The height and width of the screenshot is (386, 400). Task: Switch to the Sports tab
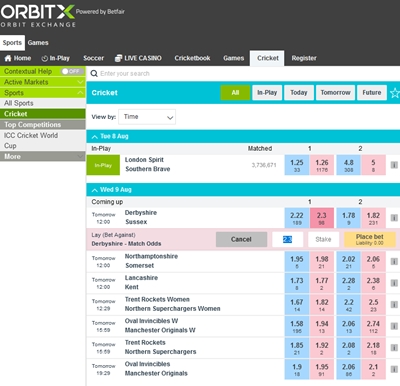[x=12, y=43]
